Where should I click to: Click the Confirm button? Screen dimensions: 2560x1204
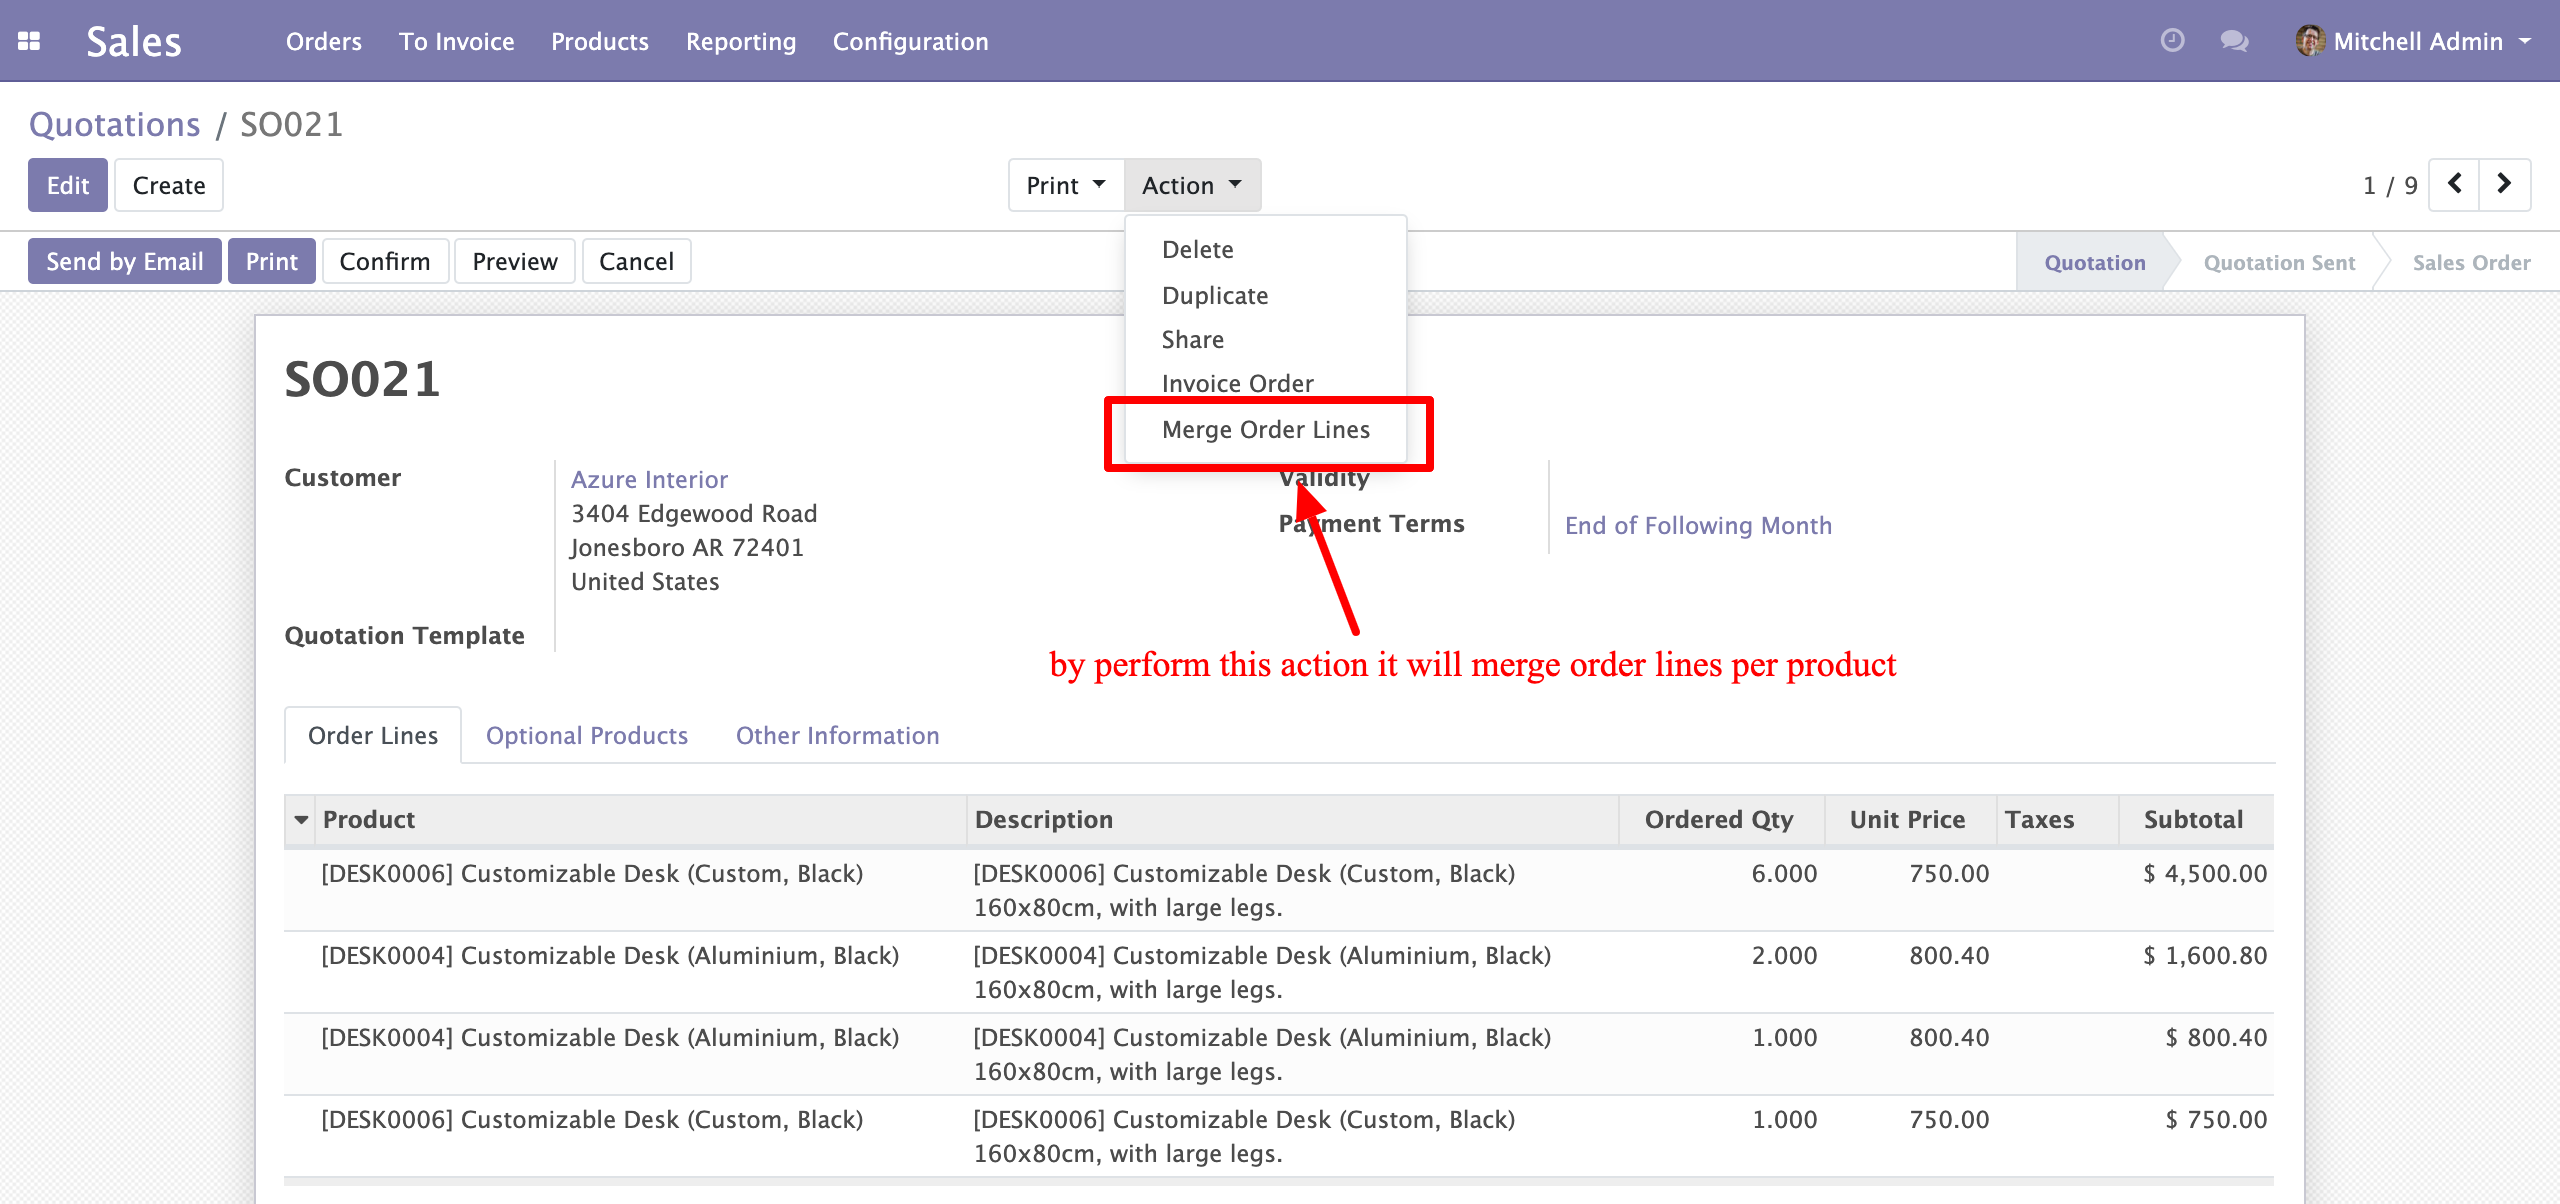(x=385, y=261)
